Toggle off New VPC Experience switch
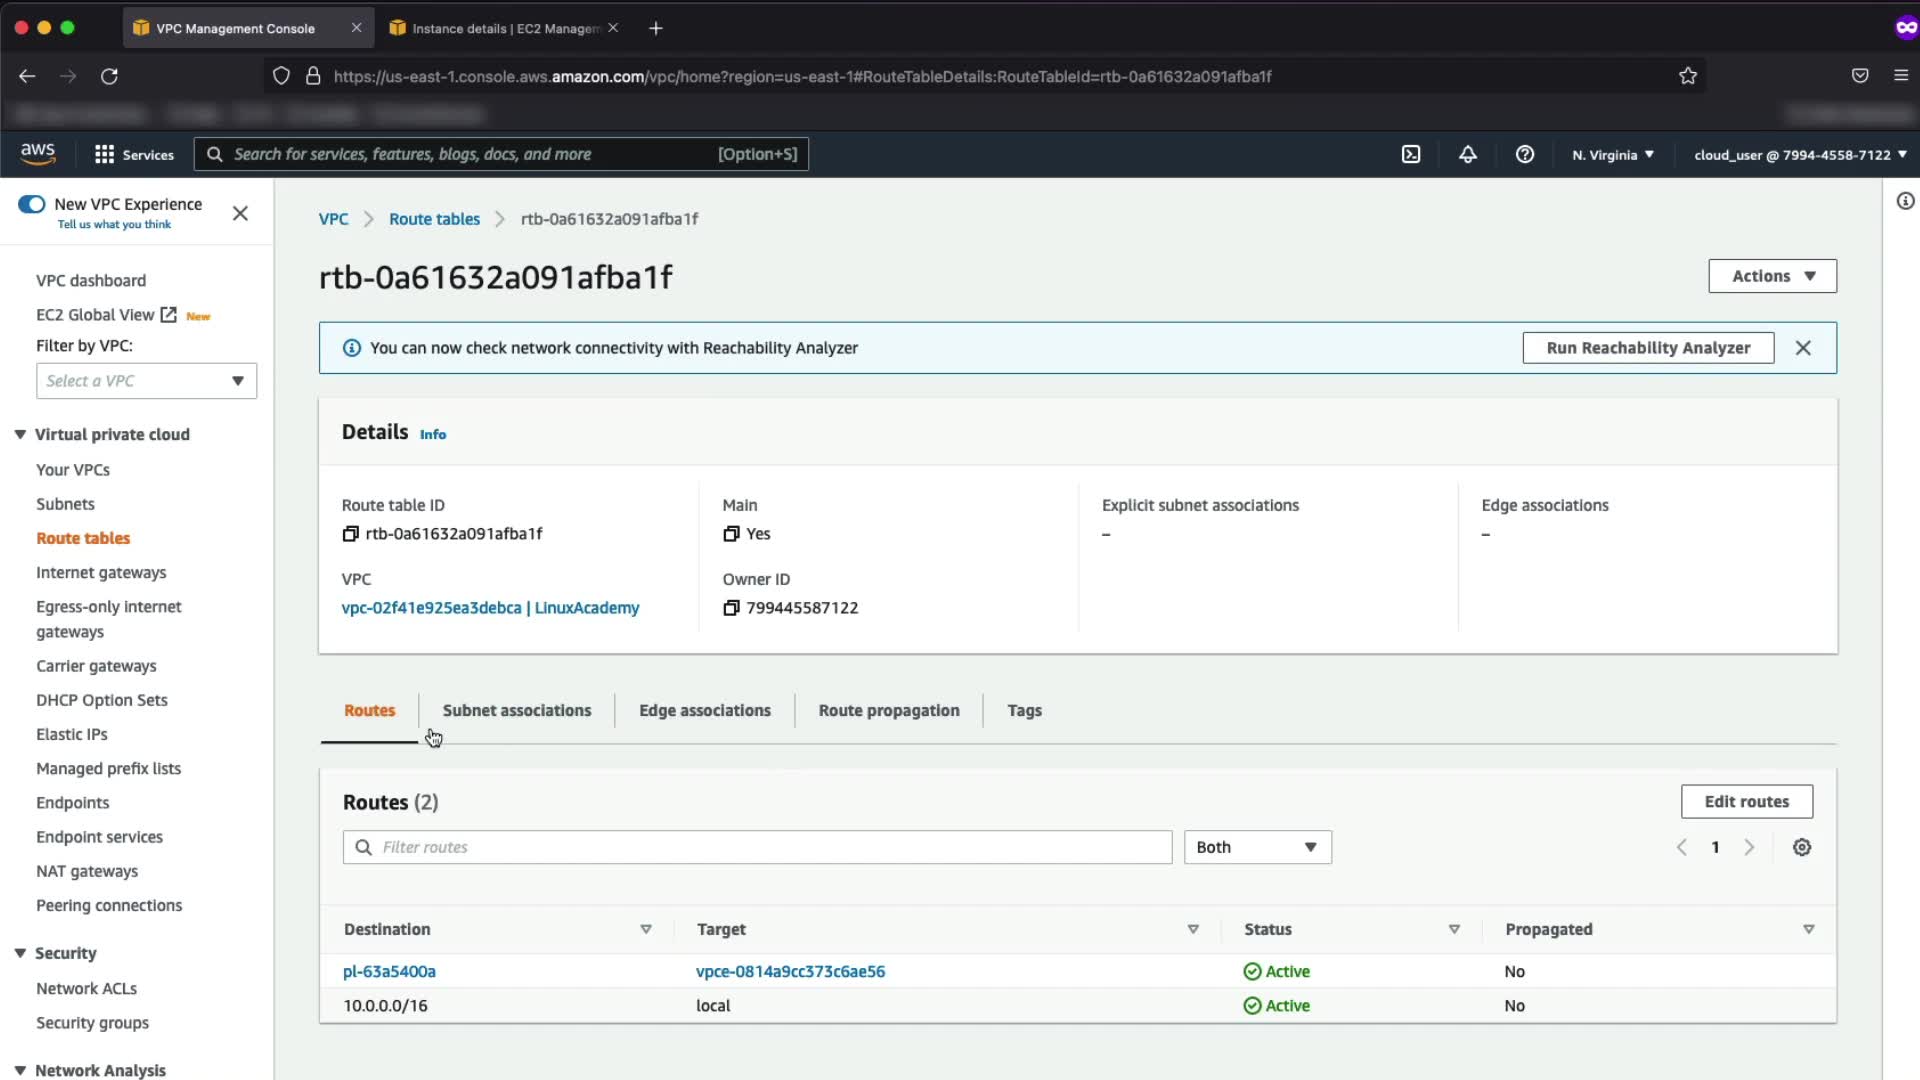 pyautogui.click(x=32, y=204)
